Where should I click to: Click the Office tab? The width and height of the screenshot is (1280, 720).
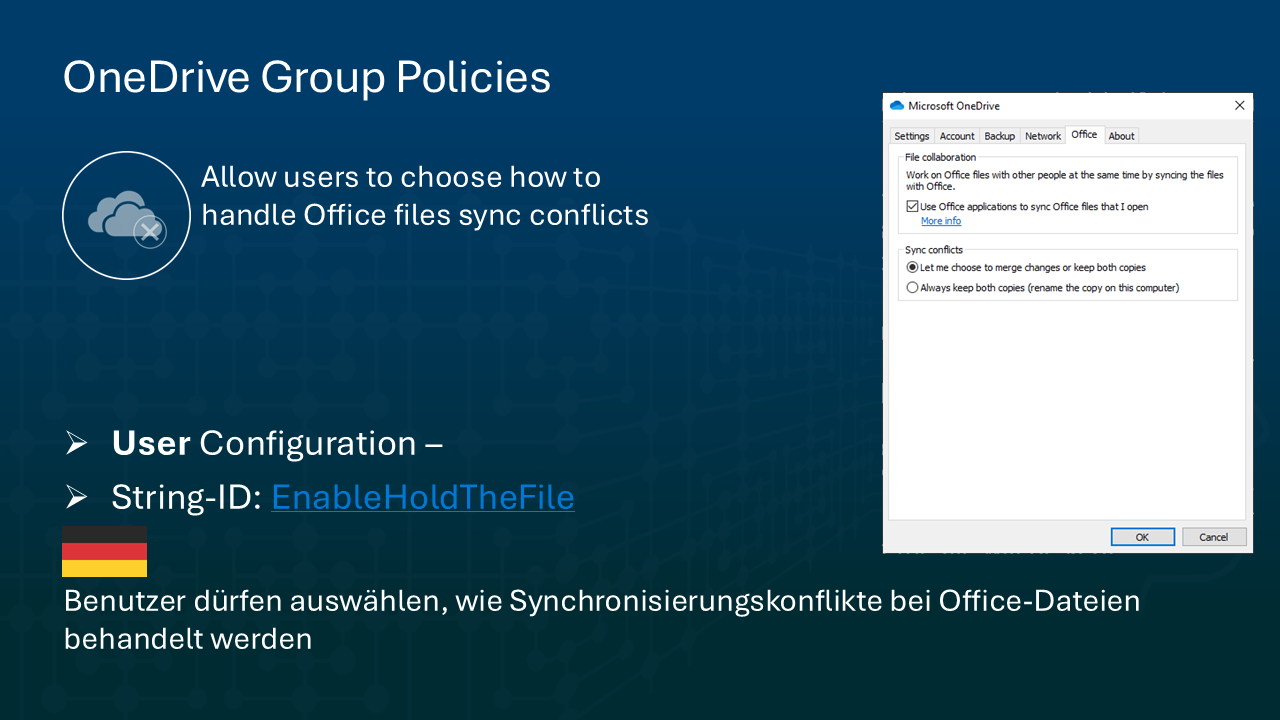pos(1084,135)
